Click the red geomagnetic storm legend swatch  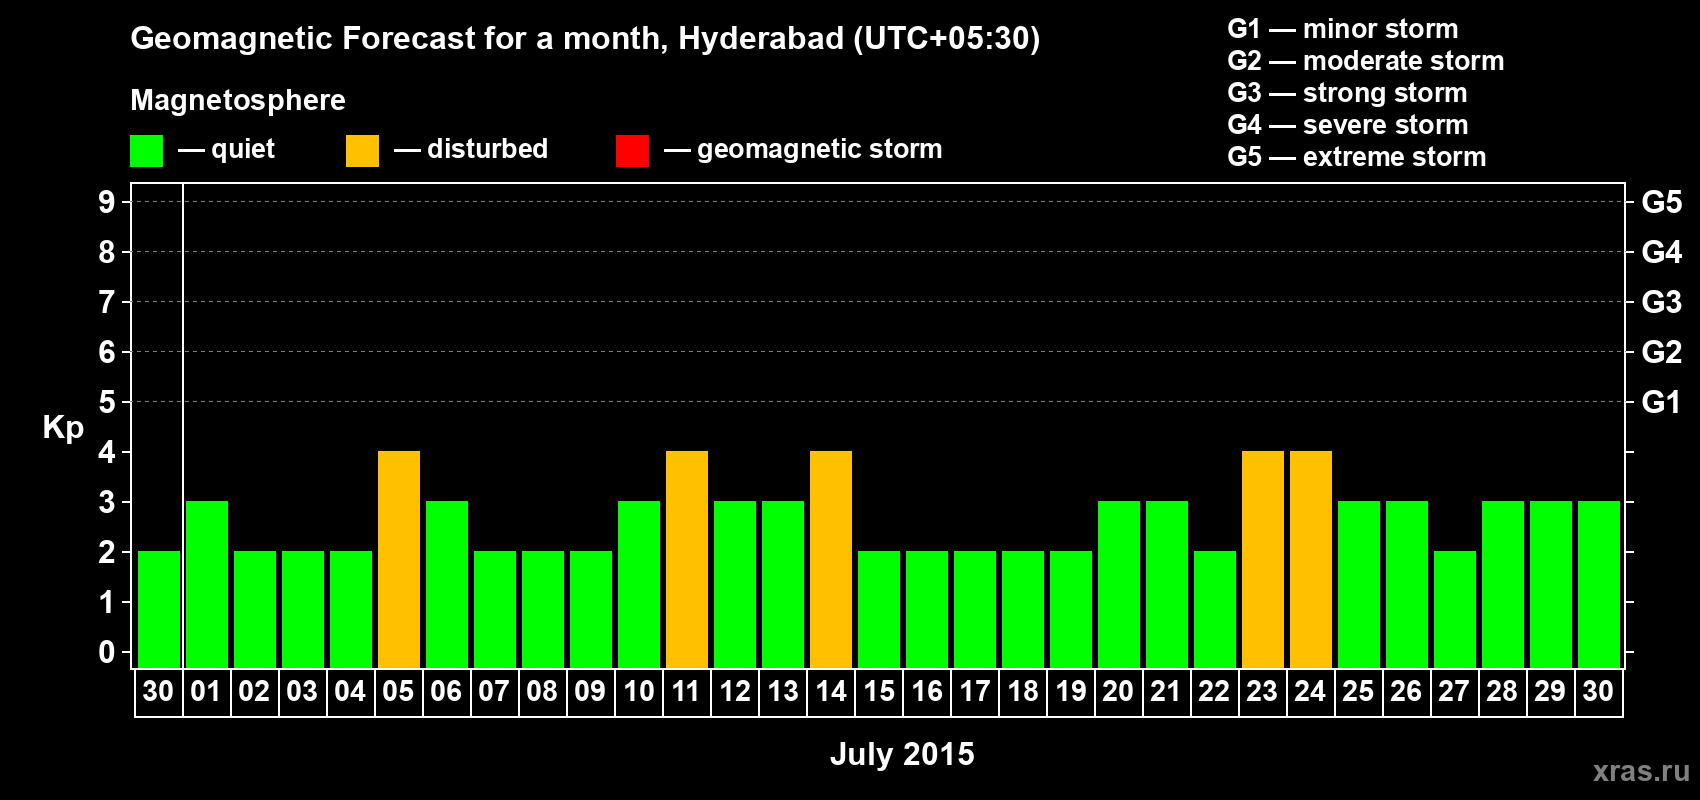(x=632, y=151)
